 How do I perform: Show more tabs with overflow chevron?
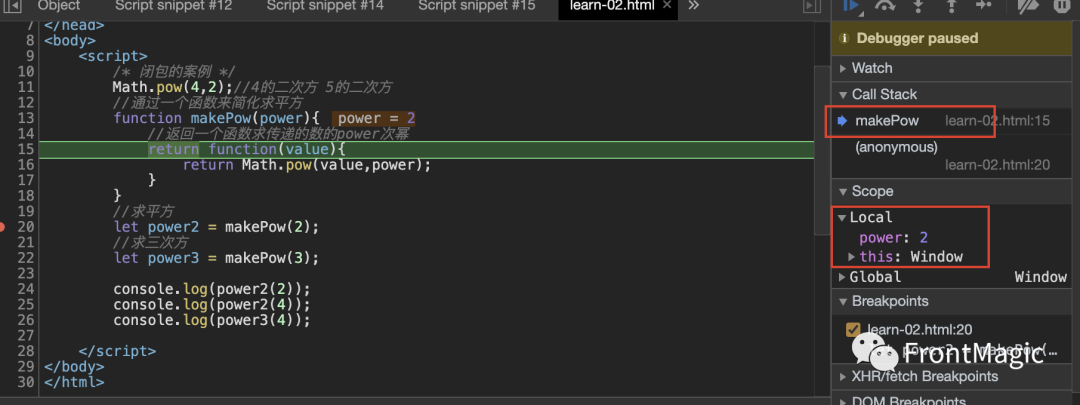click(694, 6)
